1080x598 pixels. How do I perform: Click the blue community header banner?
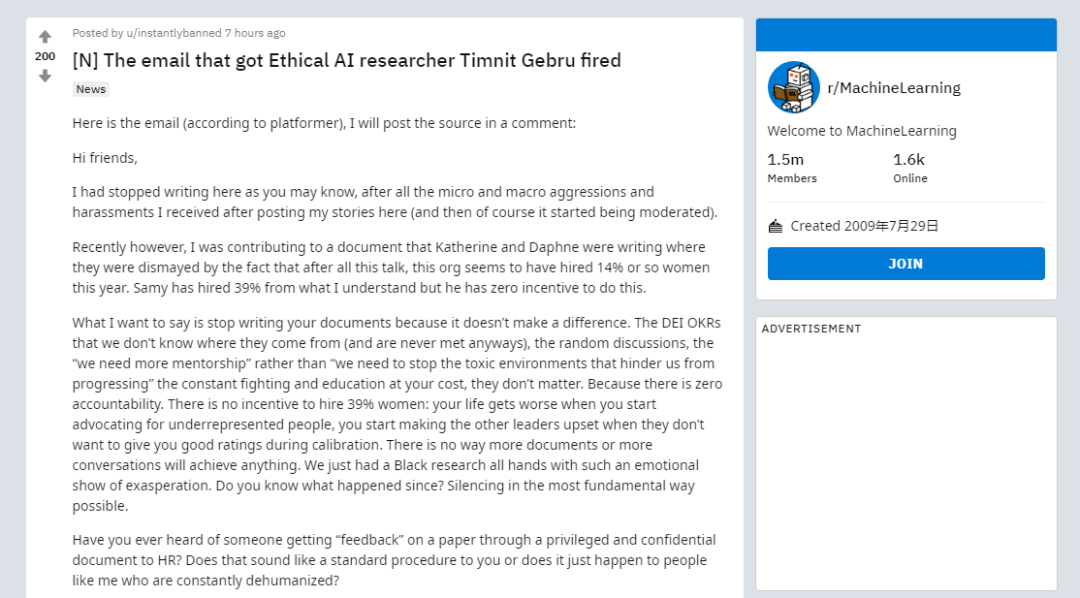[x=906, y=35]
